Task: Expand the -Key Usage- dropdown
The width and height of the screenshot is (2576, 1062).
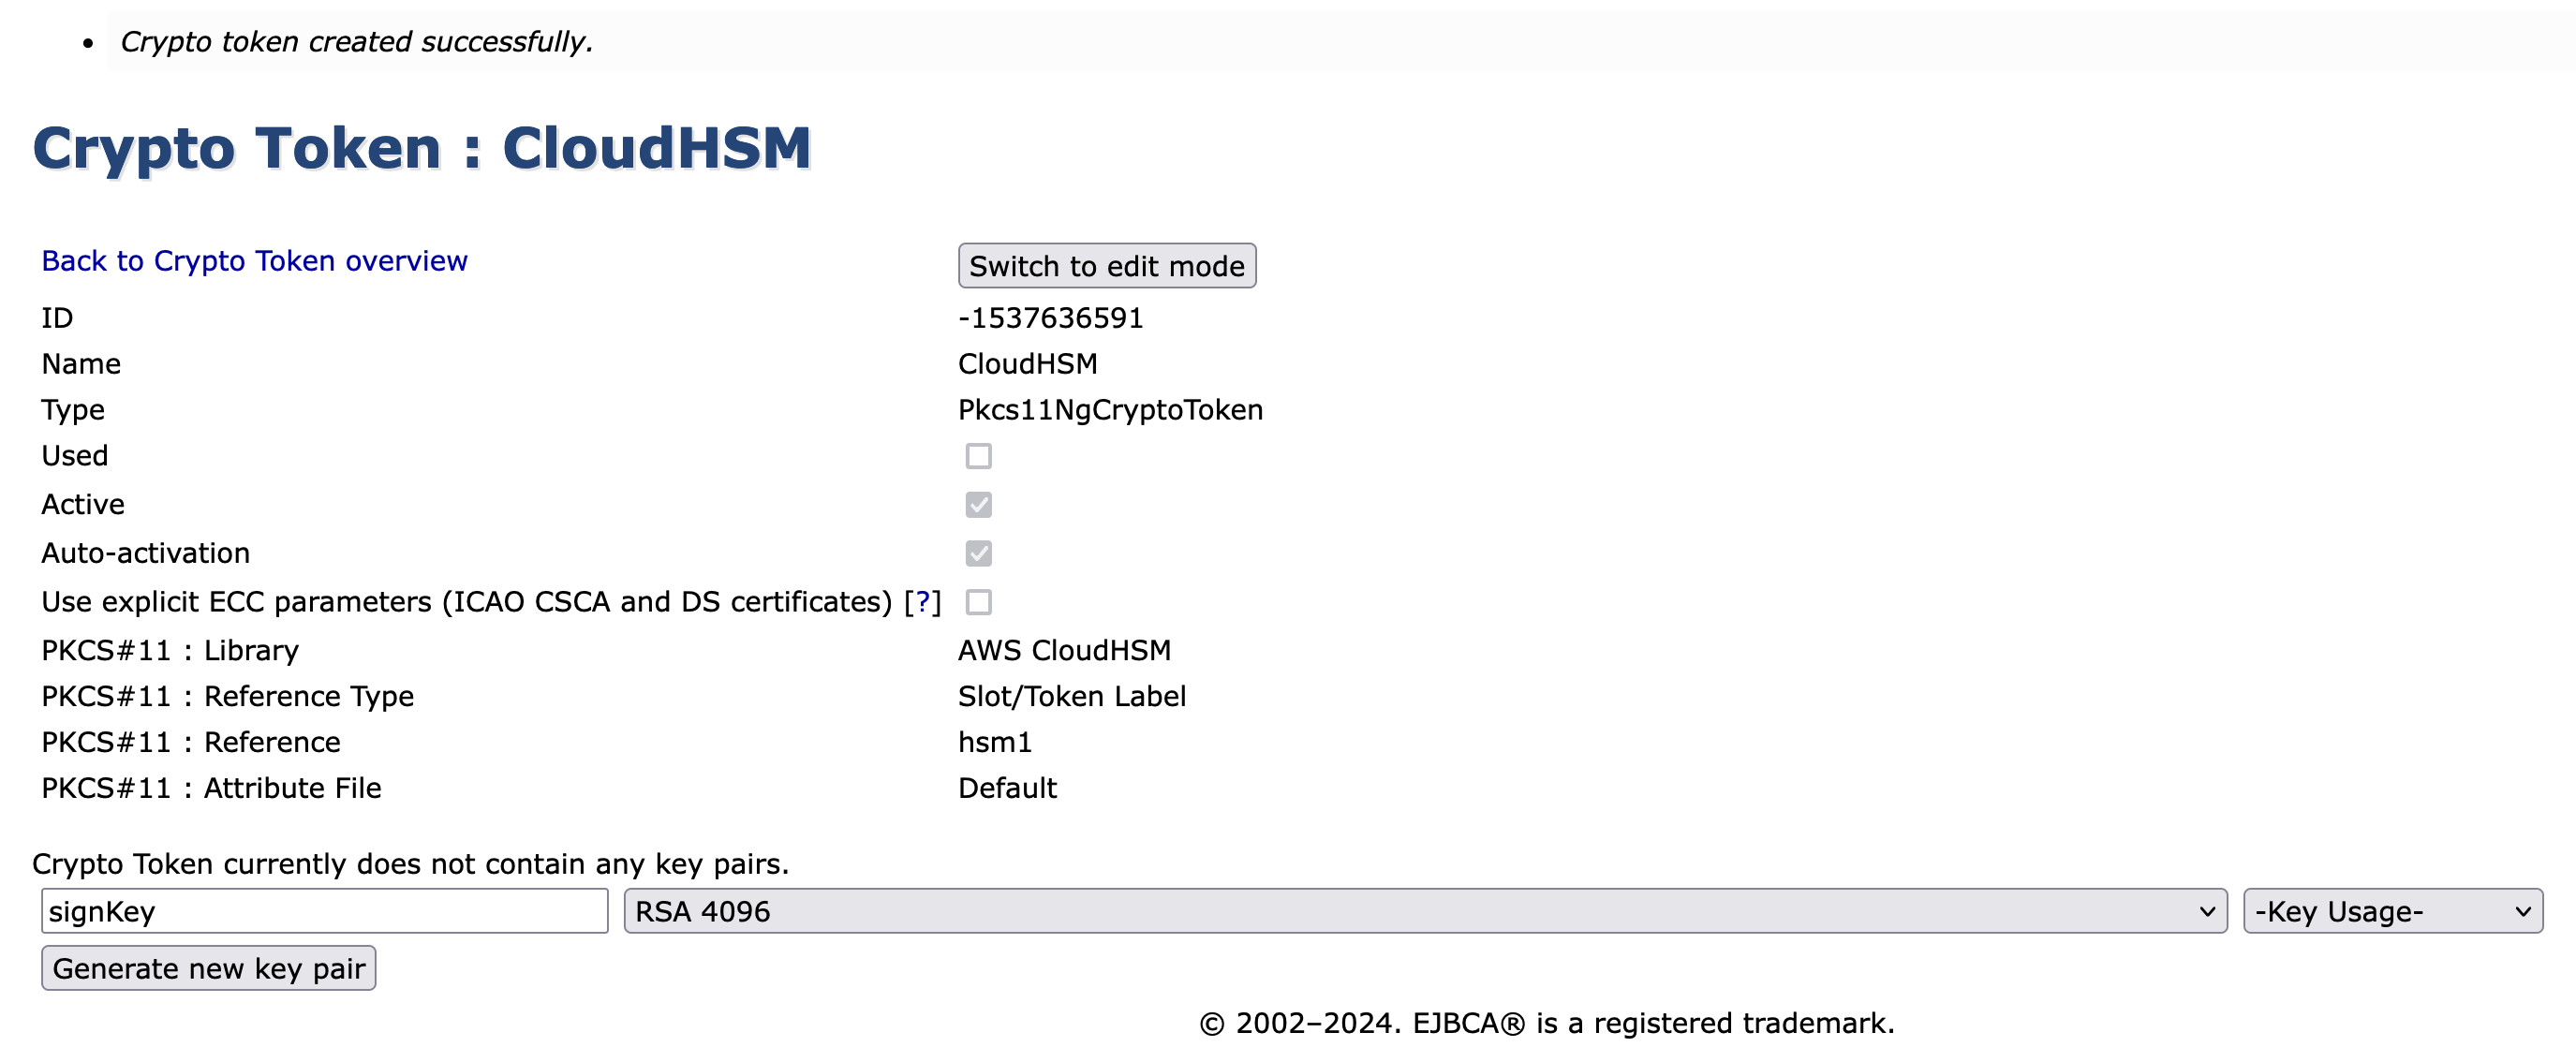Action: point(2391,911)
